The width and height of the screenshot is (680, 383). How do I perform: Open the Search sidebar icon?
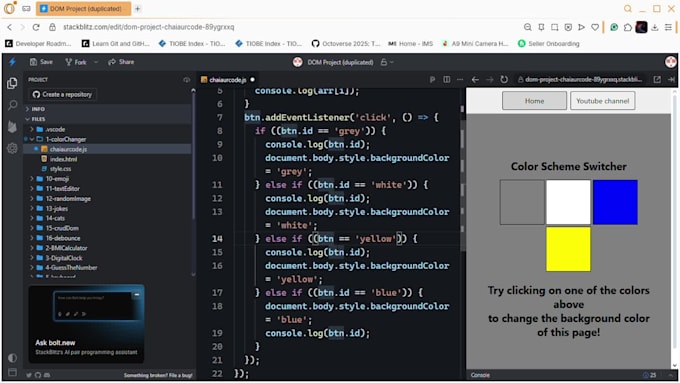[12, 105]
